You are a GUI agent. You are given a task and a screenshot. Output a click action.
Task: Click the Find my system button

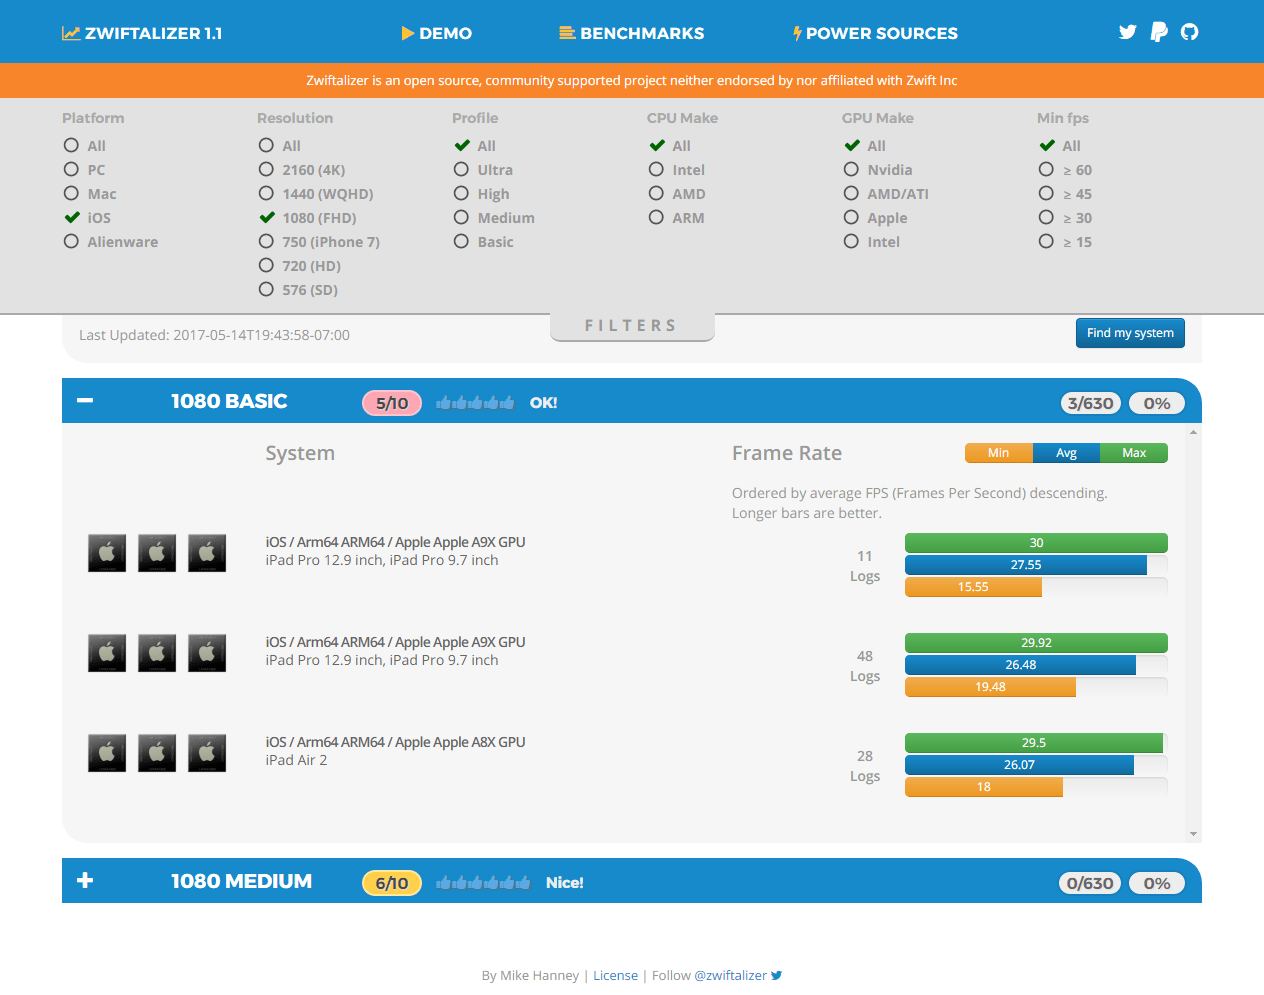point(1130,333)
